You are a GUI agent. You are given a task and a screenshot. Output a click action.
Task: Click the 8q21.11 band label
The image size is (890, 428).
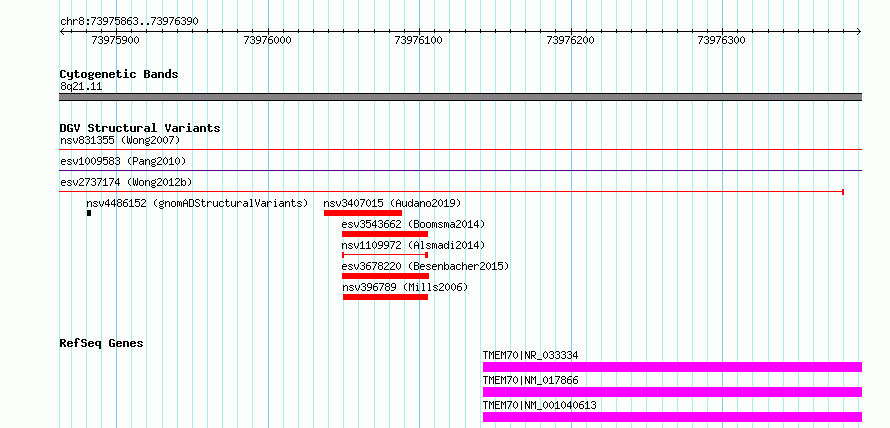81,87
